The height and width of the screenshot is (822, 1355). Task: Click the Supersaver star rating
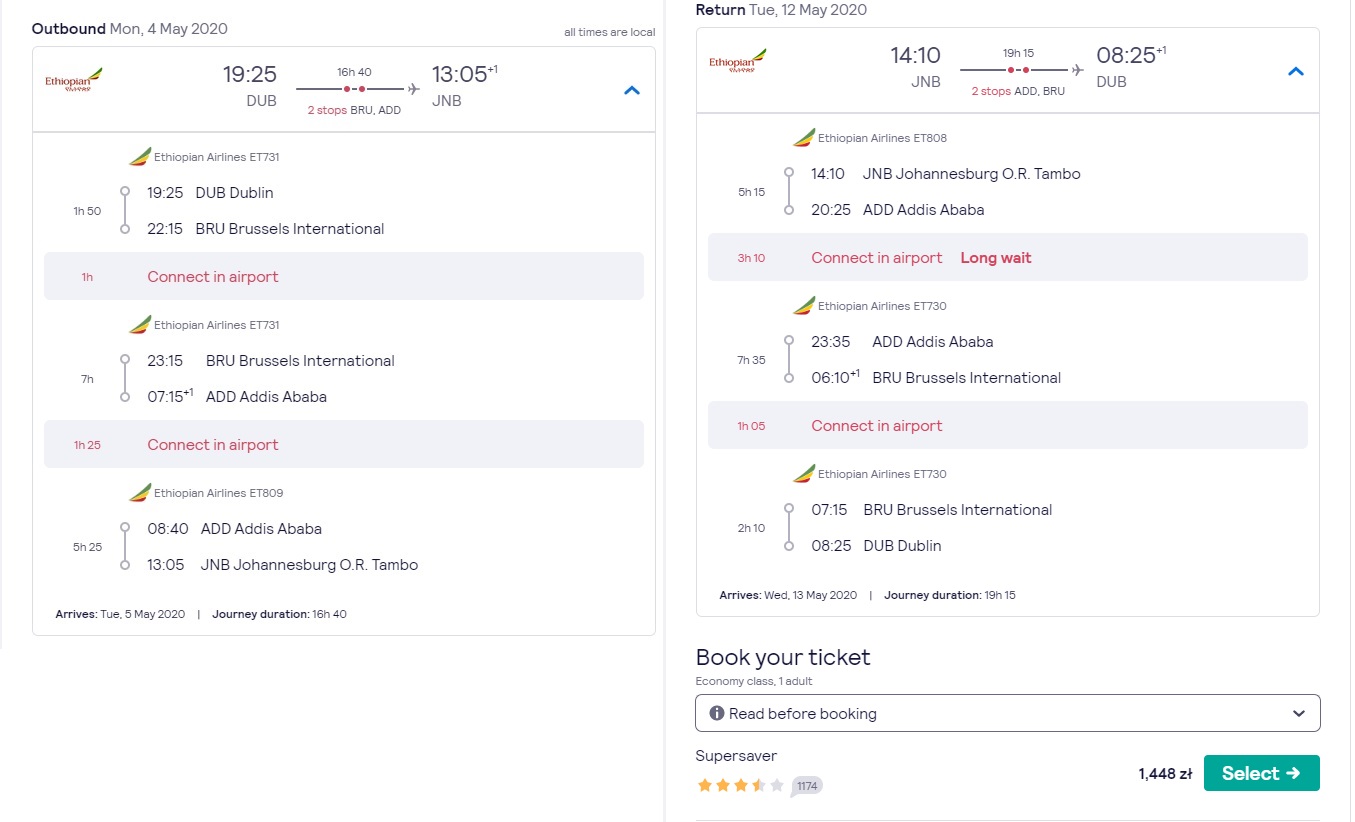741,785
